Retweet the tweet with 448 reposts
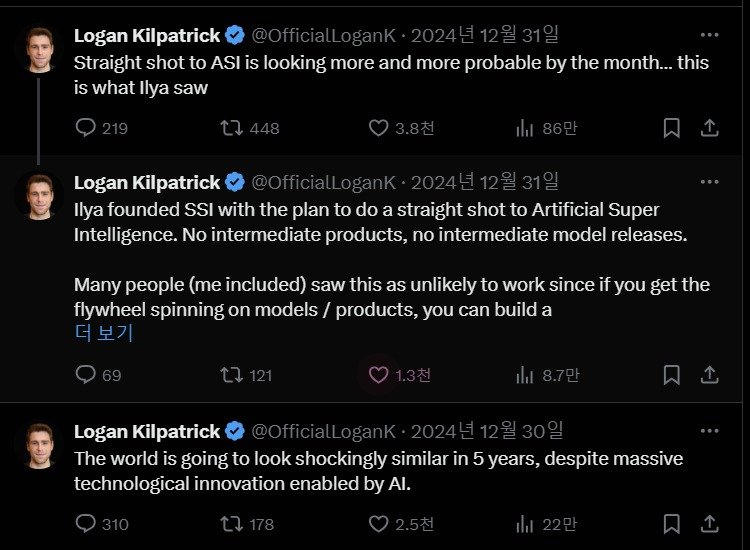 [232, 128]
